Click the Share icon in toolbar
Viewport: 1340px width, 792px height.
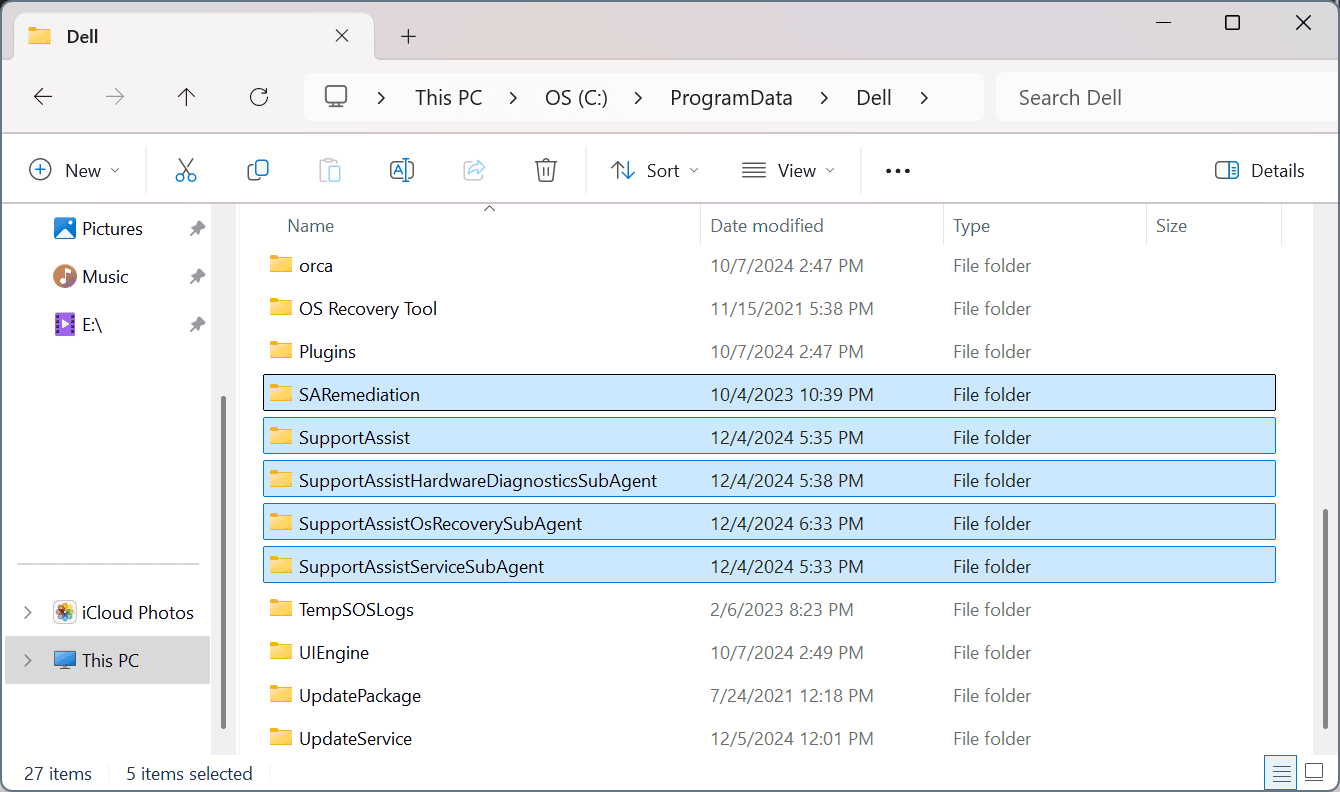pos(474,171)
